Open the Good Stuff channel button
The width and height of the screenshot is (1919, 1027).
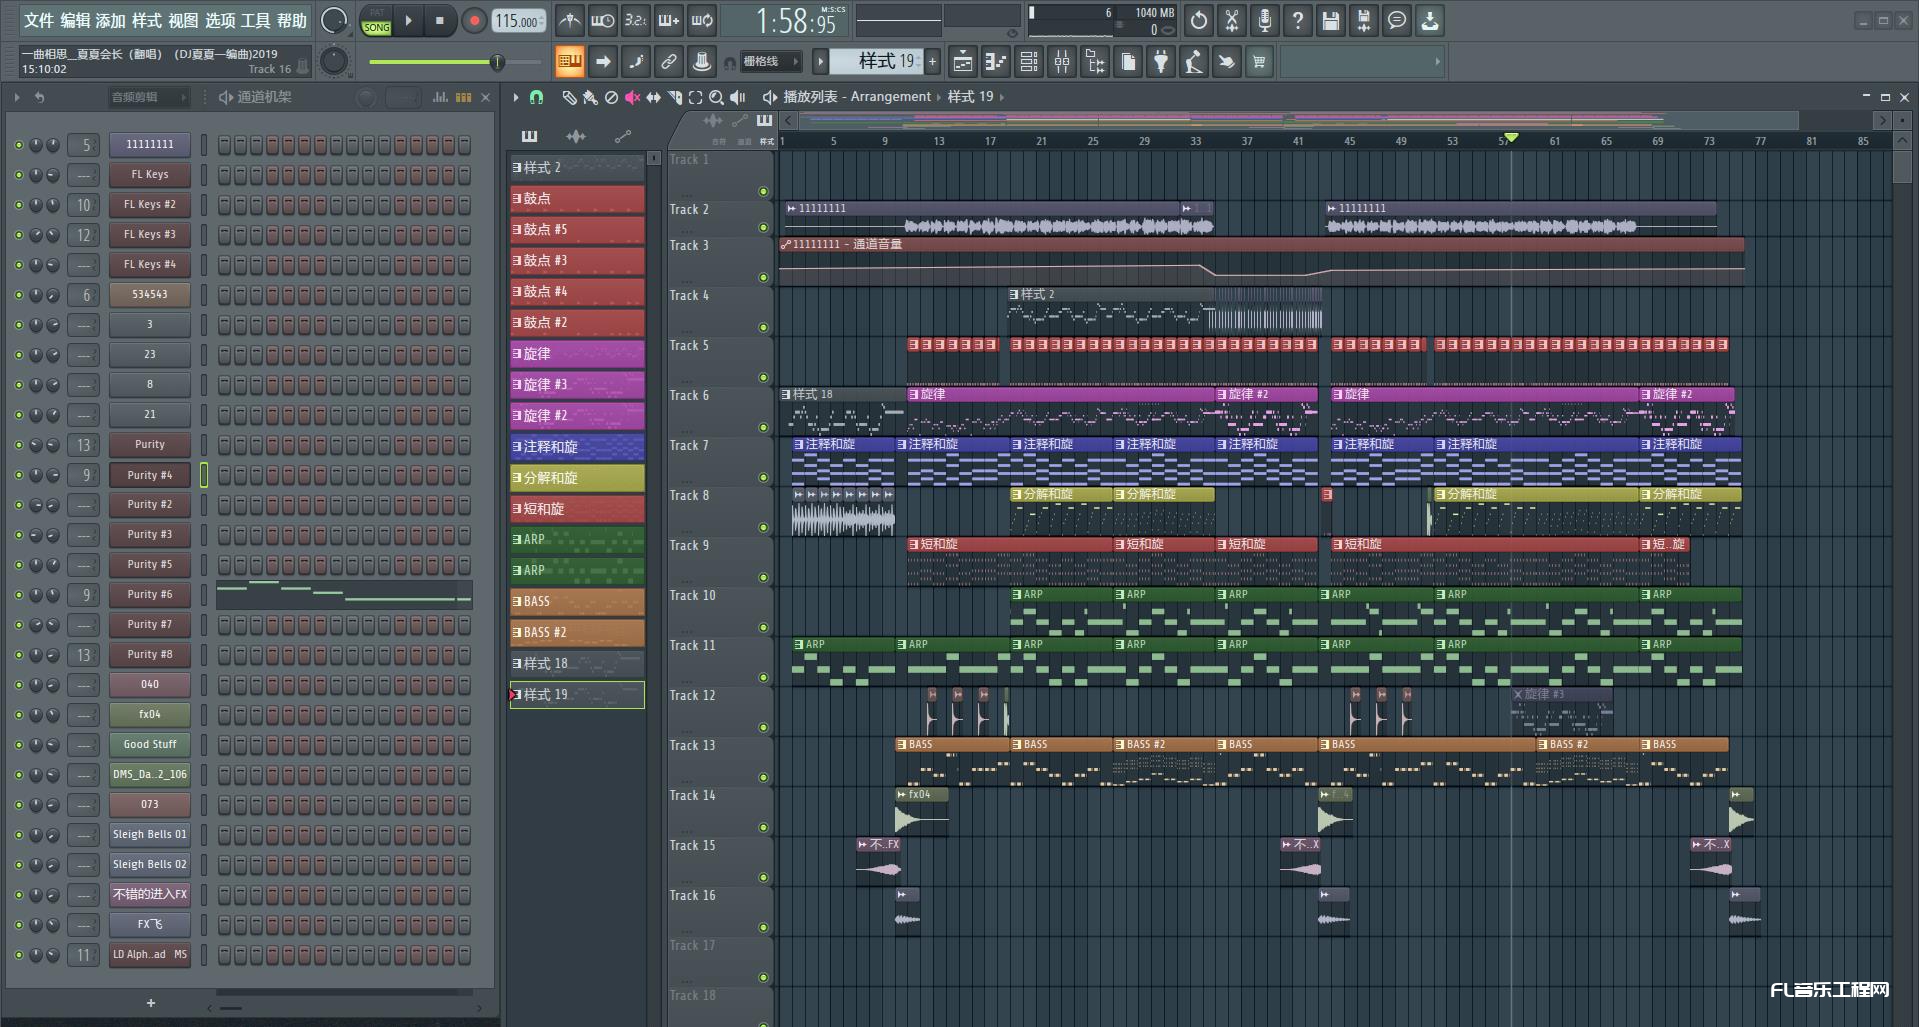tap(150, 745)
